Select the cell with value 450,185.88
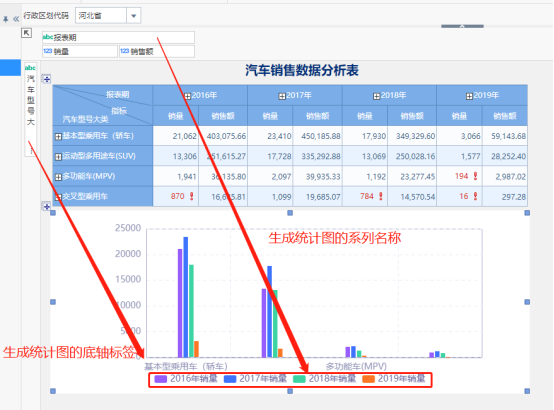 click(317, 136)
